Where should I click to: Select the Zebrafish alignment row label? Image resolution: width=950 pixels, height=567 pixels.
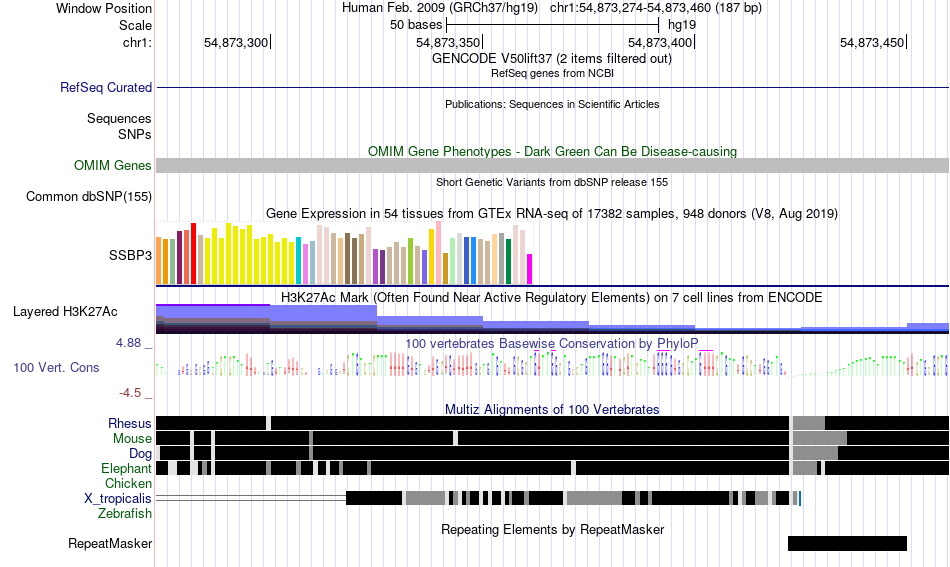pos(125,513)
